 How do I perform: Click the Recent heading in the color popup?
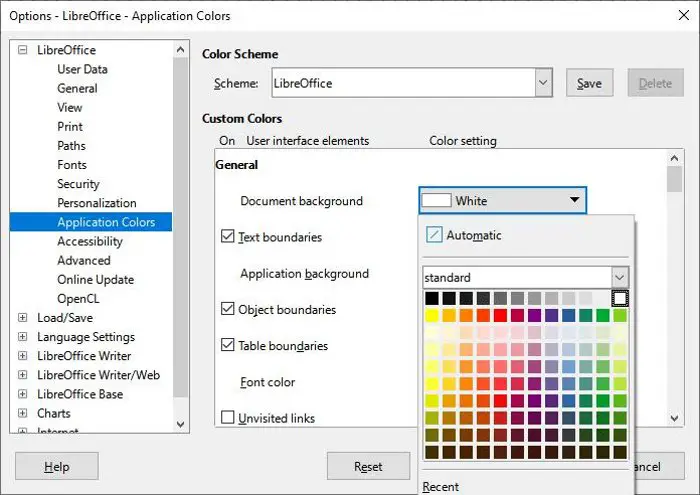click(441, 486)
